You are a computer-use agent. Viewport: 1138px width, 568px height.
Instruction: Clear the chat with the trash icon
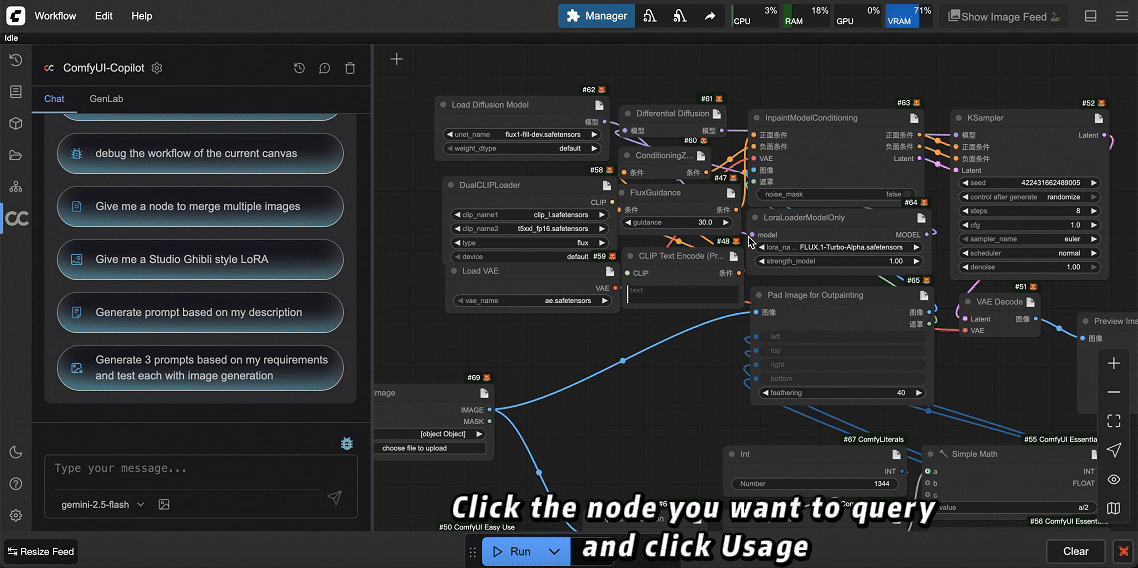point(350,68)
